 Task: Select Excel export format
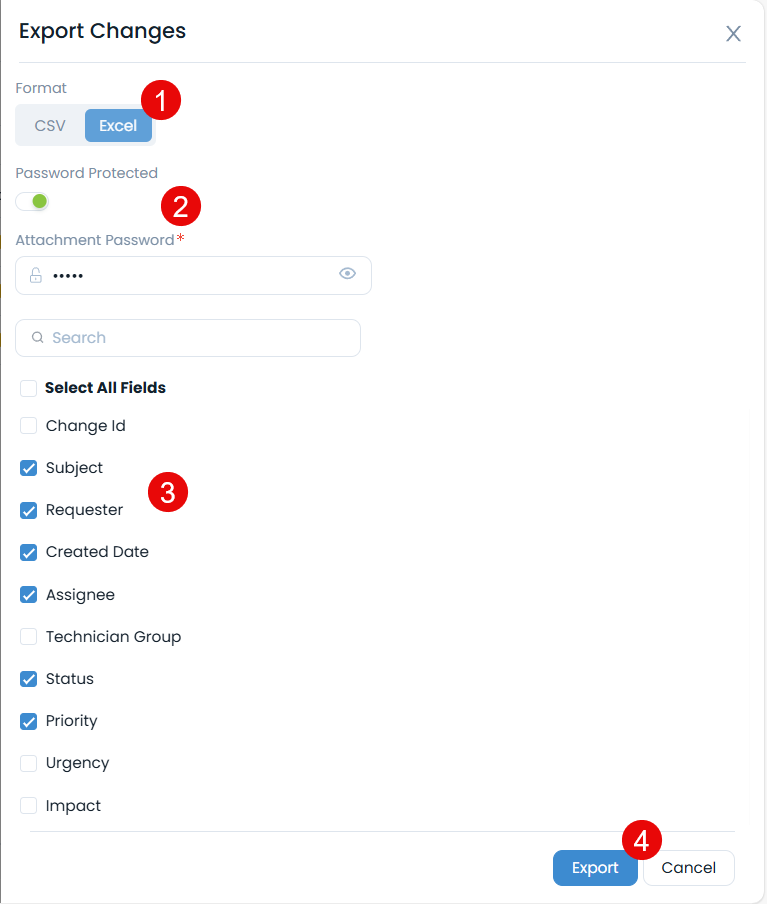coord(118,126)
